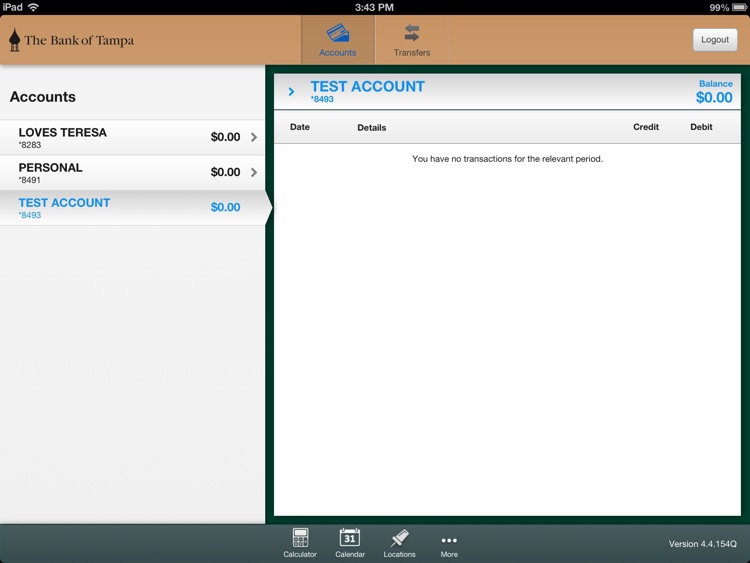This screenshot has width=750, height=563.
Task: Click the TEST ACCOUNT title in detail panel
Action: coord(367,87)
